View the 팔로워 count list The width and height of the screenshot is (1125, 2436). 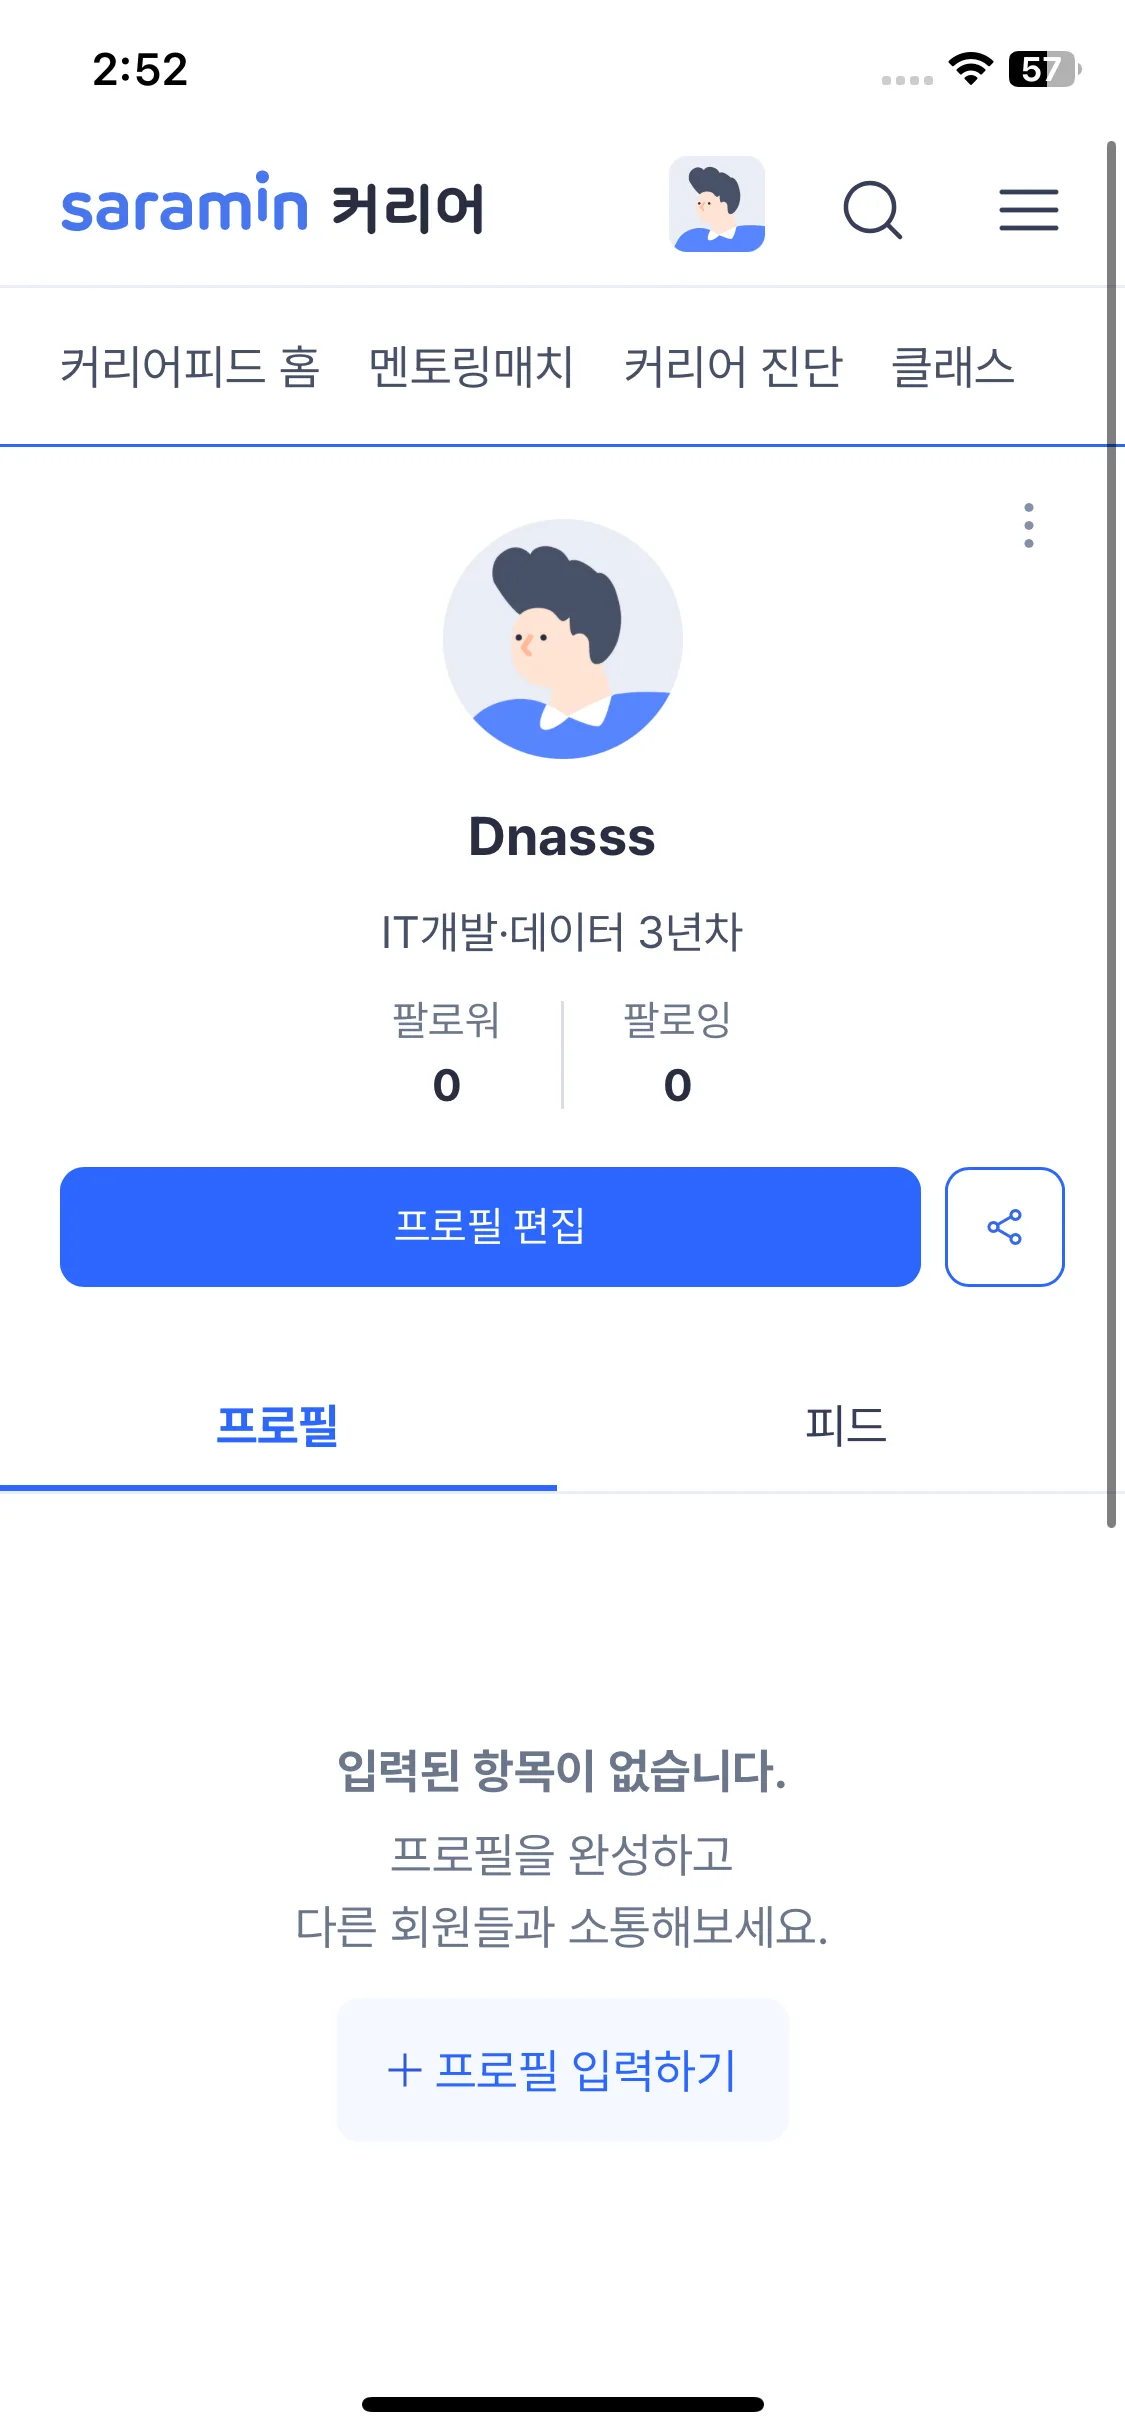click(446, 1054)
